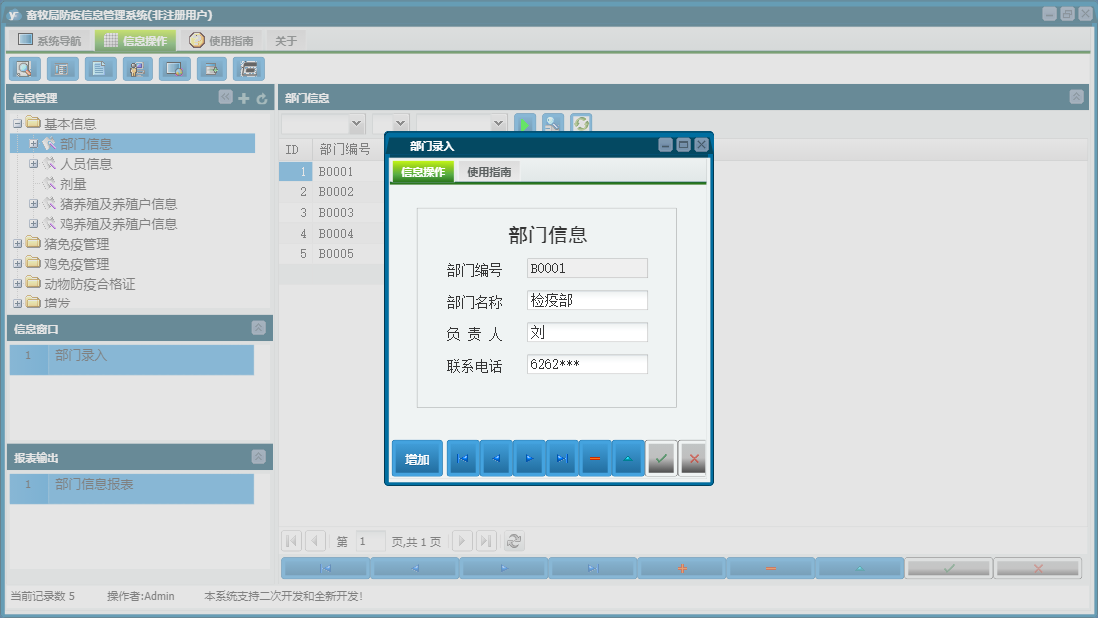
Task: Run the query with the green play icon
Action: pyautogui.click(x=525, y=123)
